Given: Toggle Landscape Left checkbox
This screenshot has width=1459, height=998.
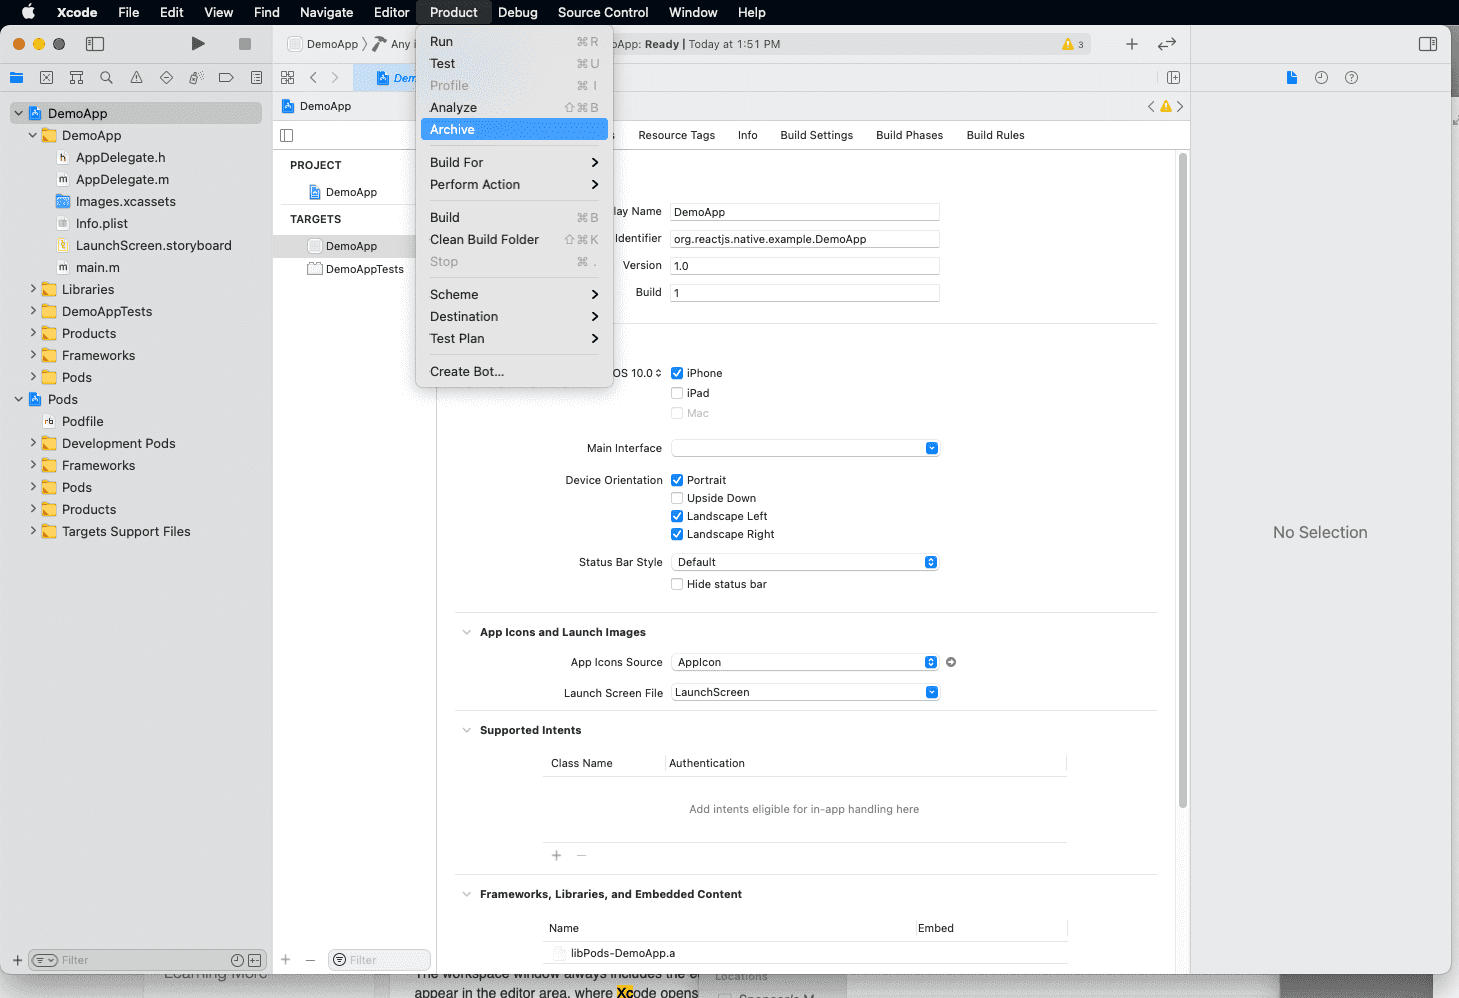Looking at the screenshot, I should 677,516.
